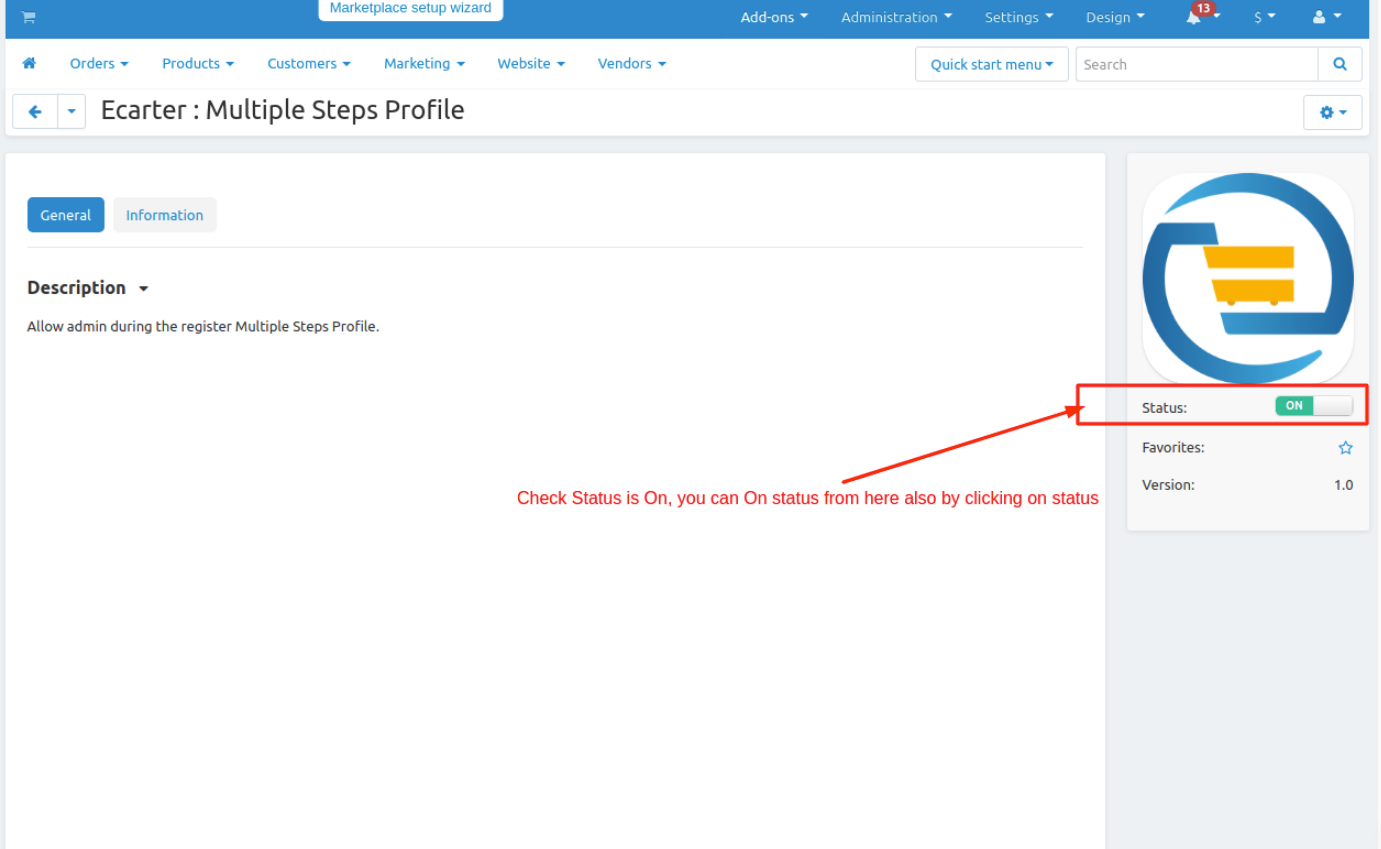Click into the Search input field

pos(1196,64)
